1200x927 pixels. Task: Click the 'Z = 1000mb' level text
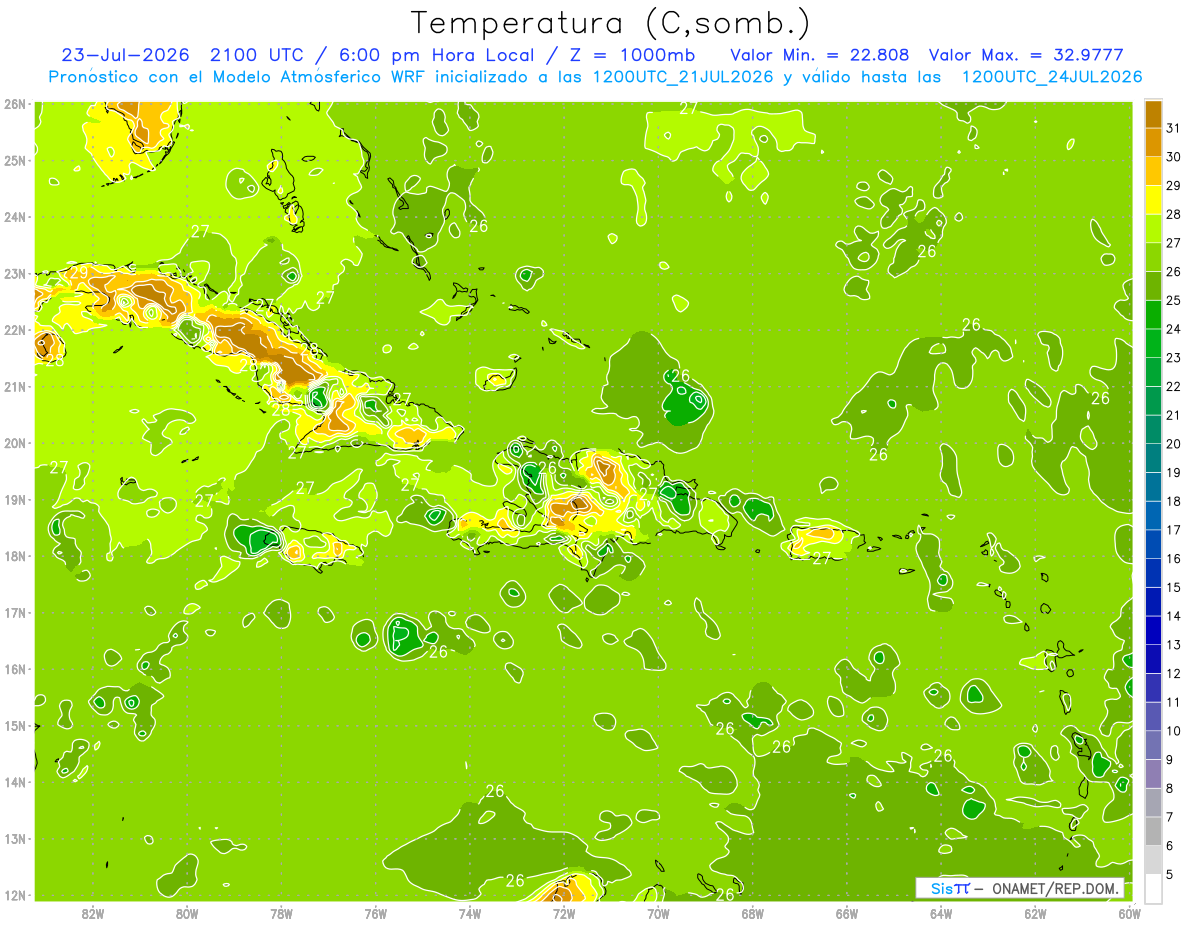[x=633, y=55]
